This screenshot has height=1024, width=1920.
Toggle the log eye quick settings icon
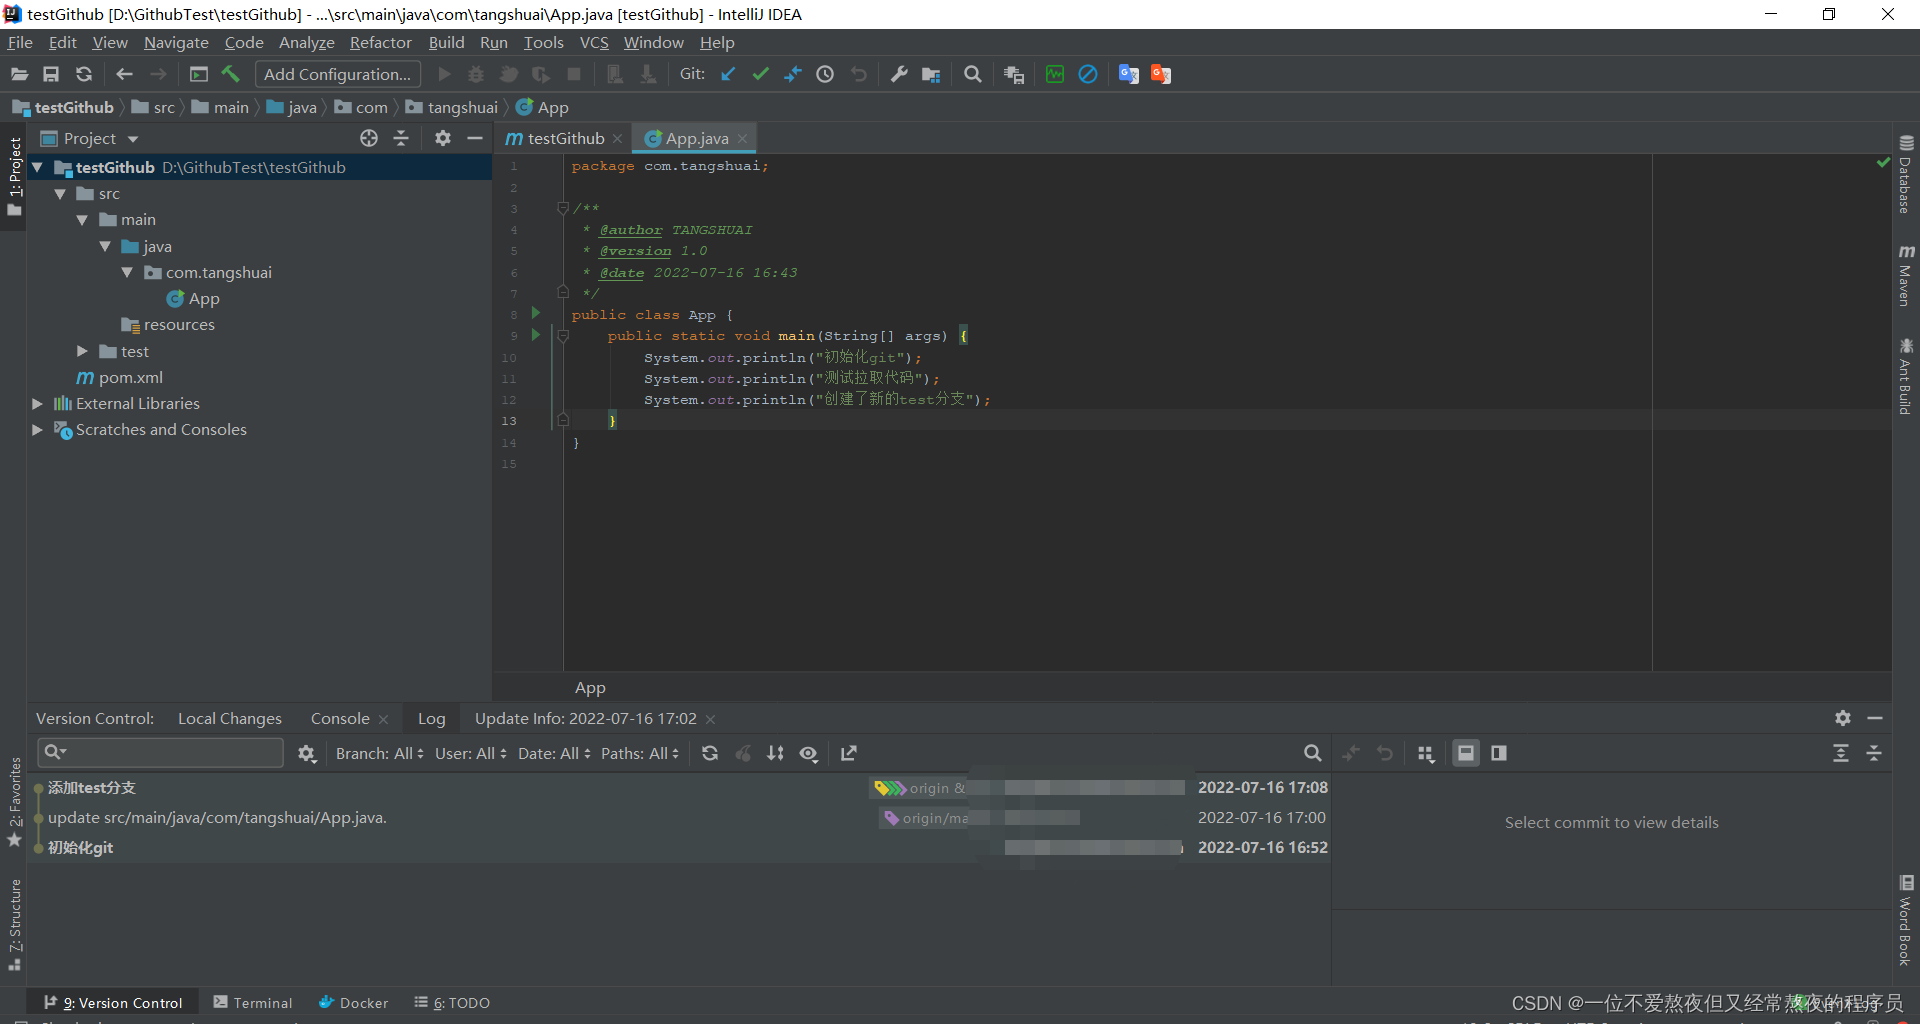coord(809,753)
